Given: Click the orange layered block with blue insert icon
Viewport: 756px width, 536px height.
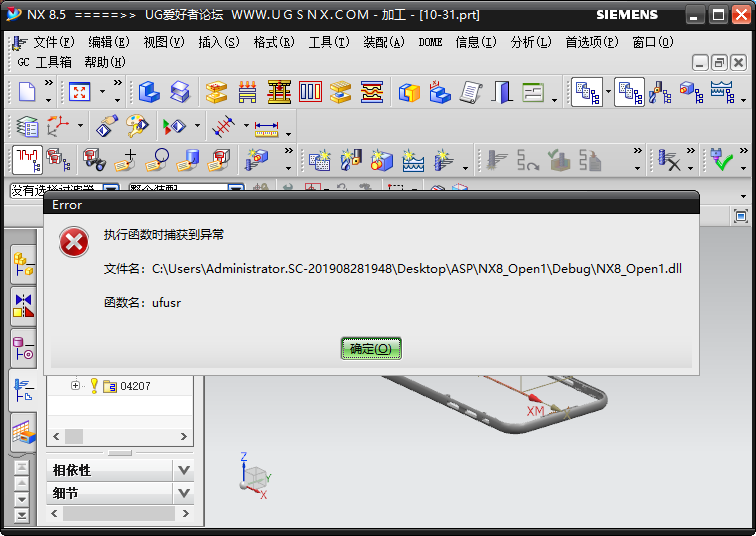Looking at the screenshot, I should 340,92.
